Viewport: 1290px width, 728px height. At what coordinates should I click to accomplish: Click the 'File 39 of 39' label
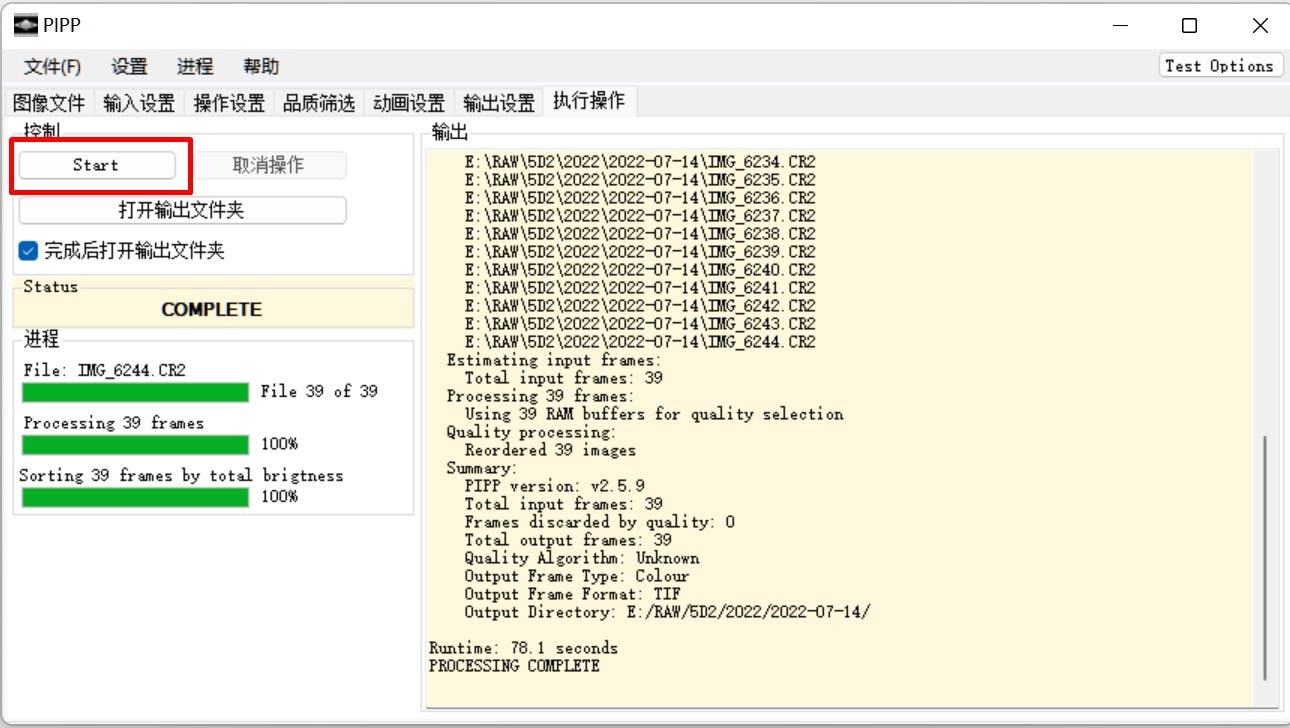[x=319, y=392]
